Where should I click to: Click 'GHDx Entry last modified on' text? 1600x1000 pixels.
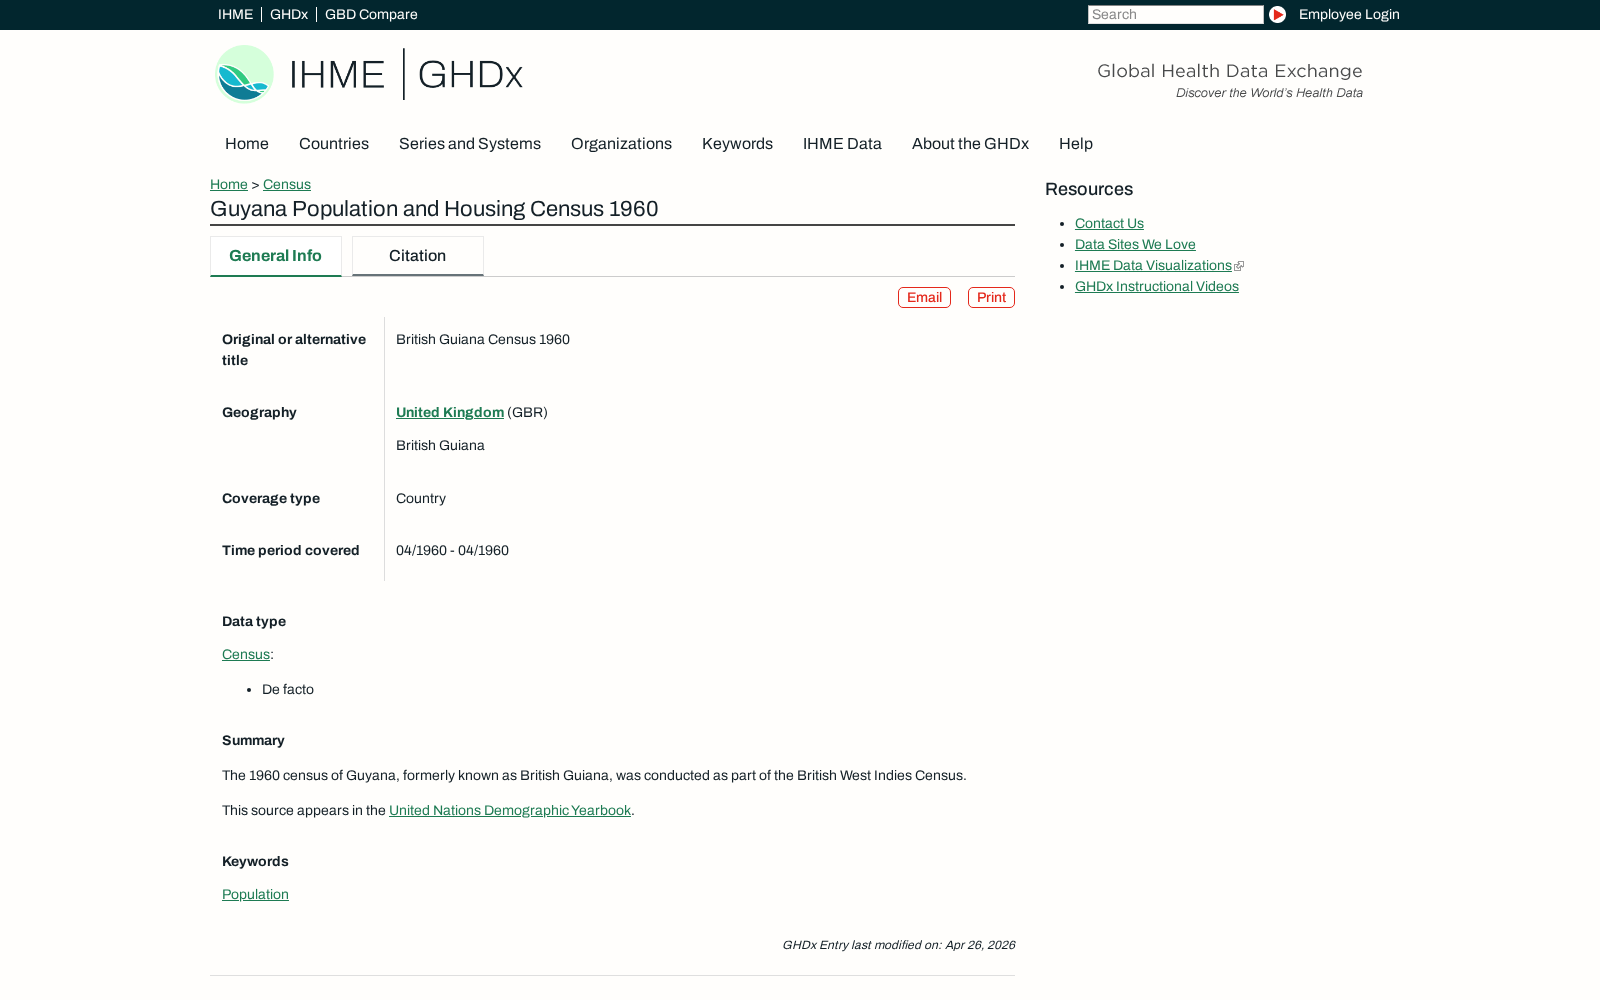898,945
